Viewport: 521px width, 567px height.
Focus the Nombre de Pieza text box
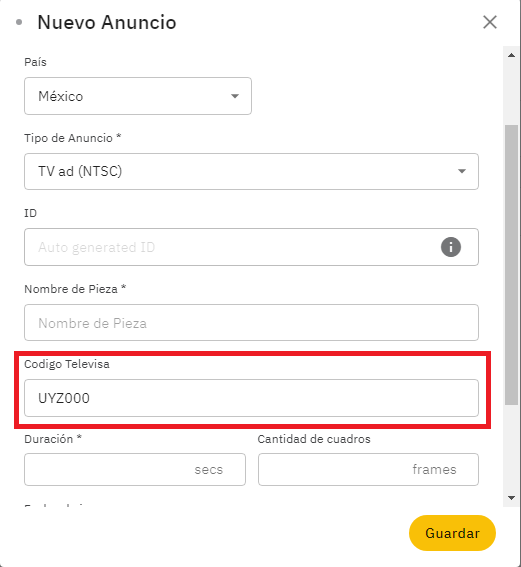coord(251,323)
